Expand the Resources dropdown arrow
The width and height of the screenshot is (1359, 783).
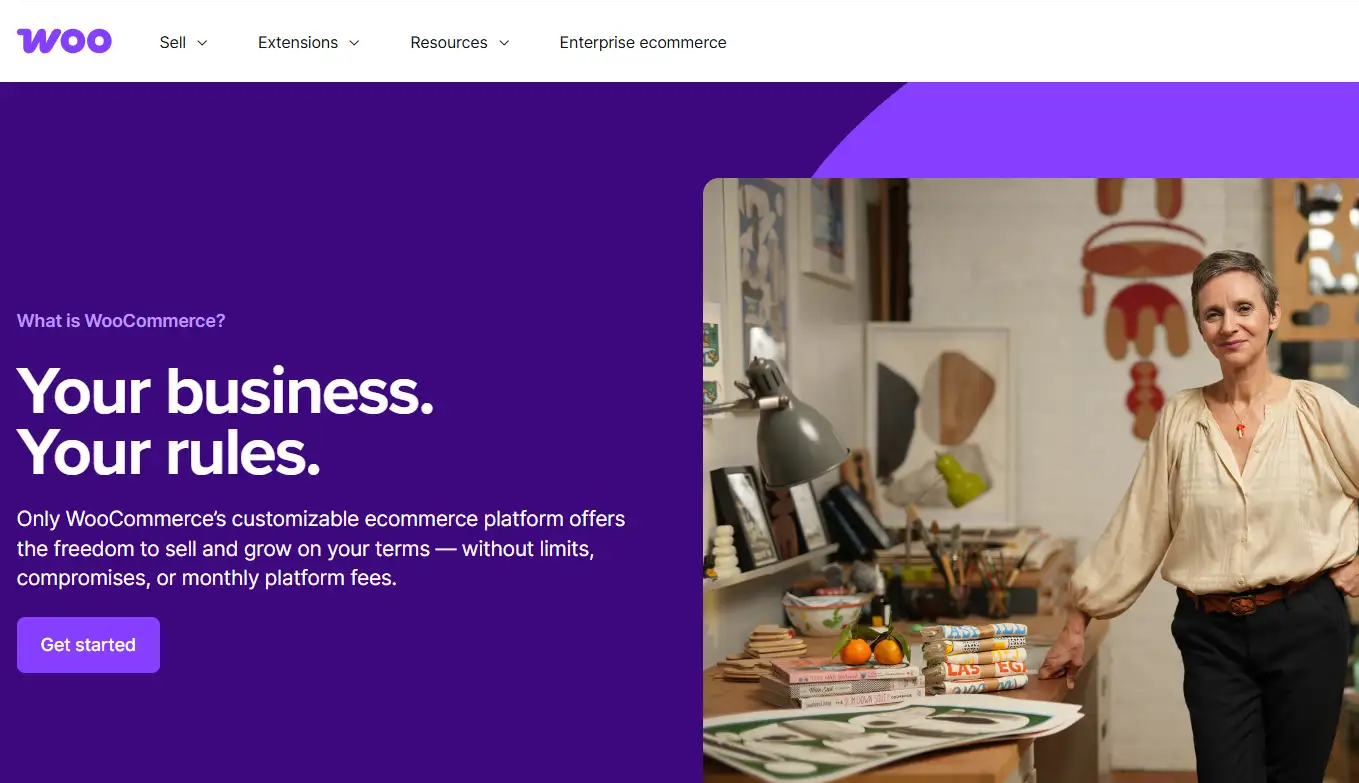click(x=504, y=43)
